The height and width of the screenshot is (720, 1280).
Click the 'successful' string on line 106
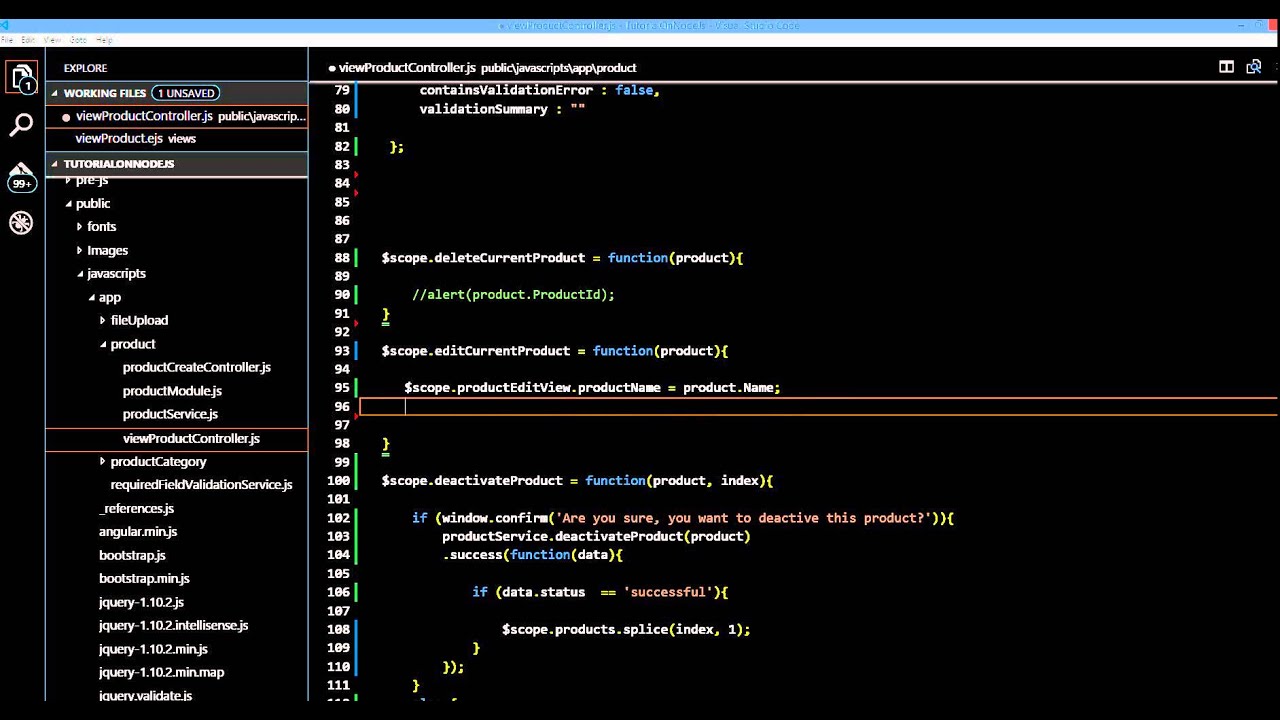click(x=668, y=592)
